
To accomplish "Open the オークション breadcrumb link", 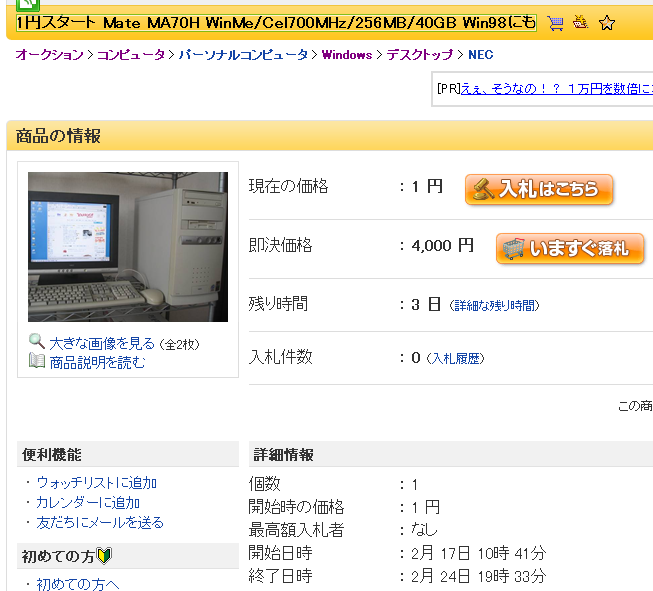I will [49, 55].
